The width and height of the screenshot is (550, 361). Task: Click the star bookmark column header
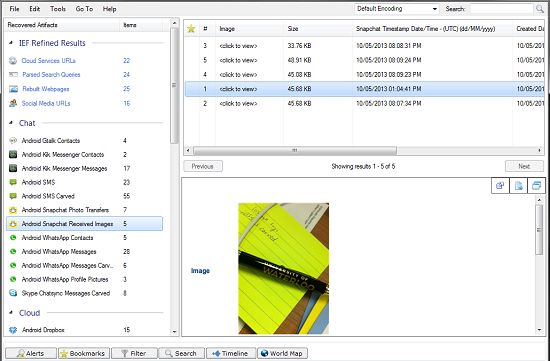(x=191, y=29)
